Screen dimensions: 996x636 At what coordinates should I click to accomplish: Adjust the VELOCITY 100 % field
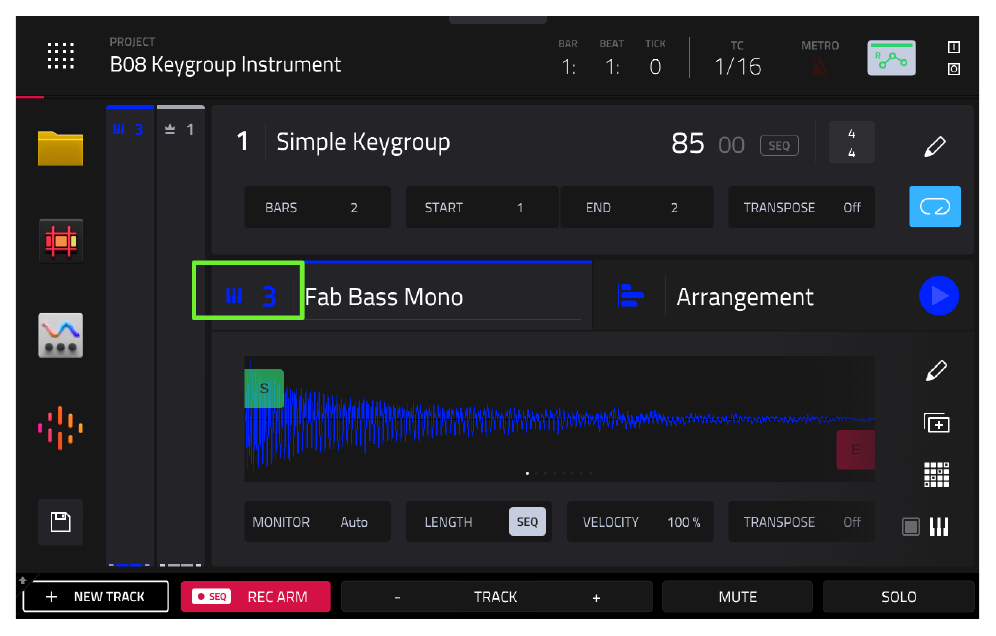[x=640, y=522]
